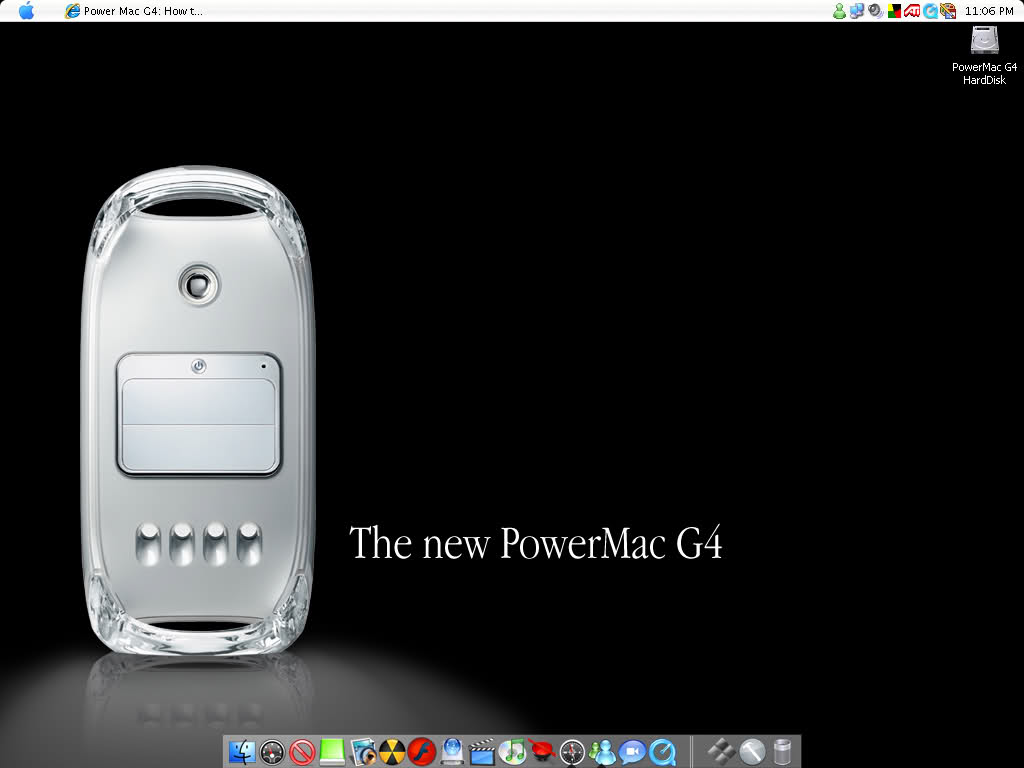Launch Finder from the dock
1024x768 pixels.
242,752
